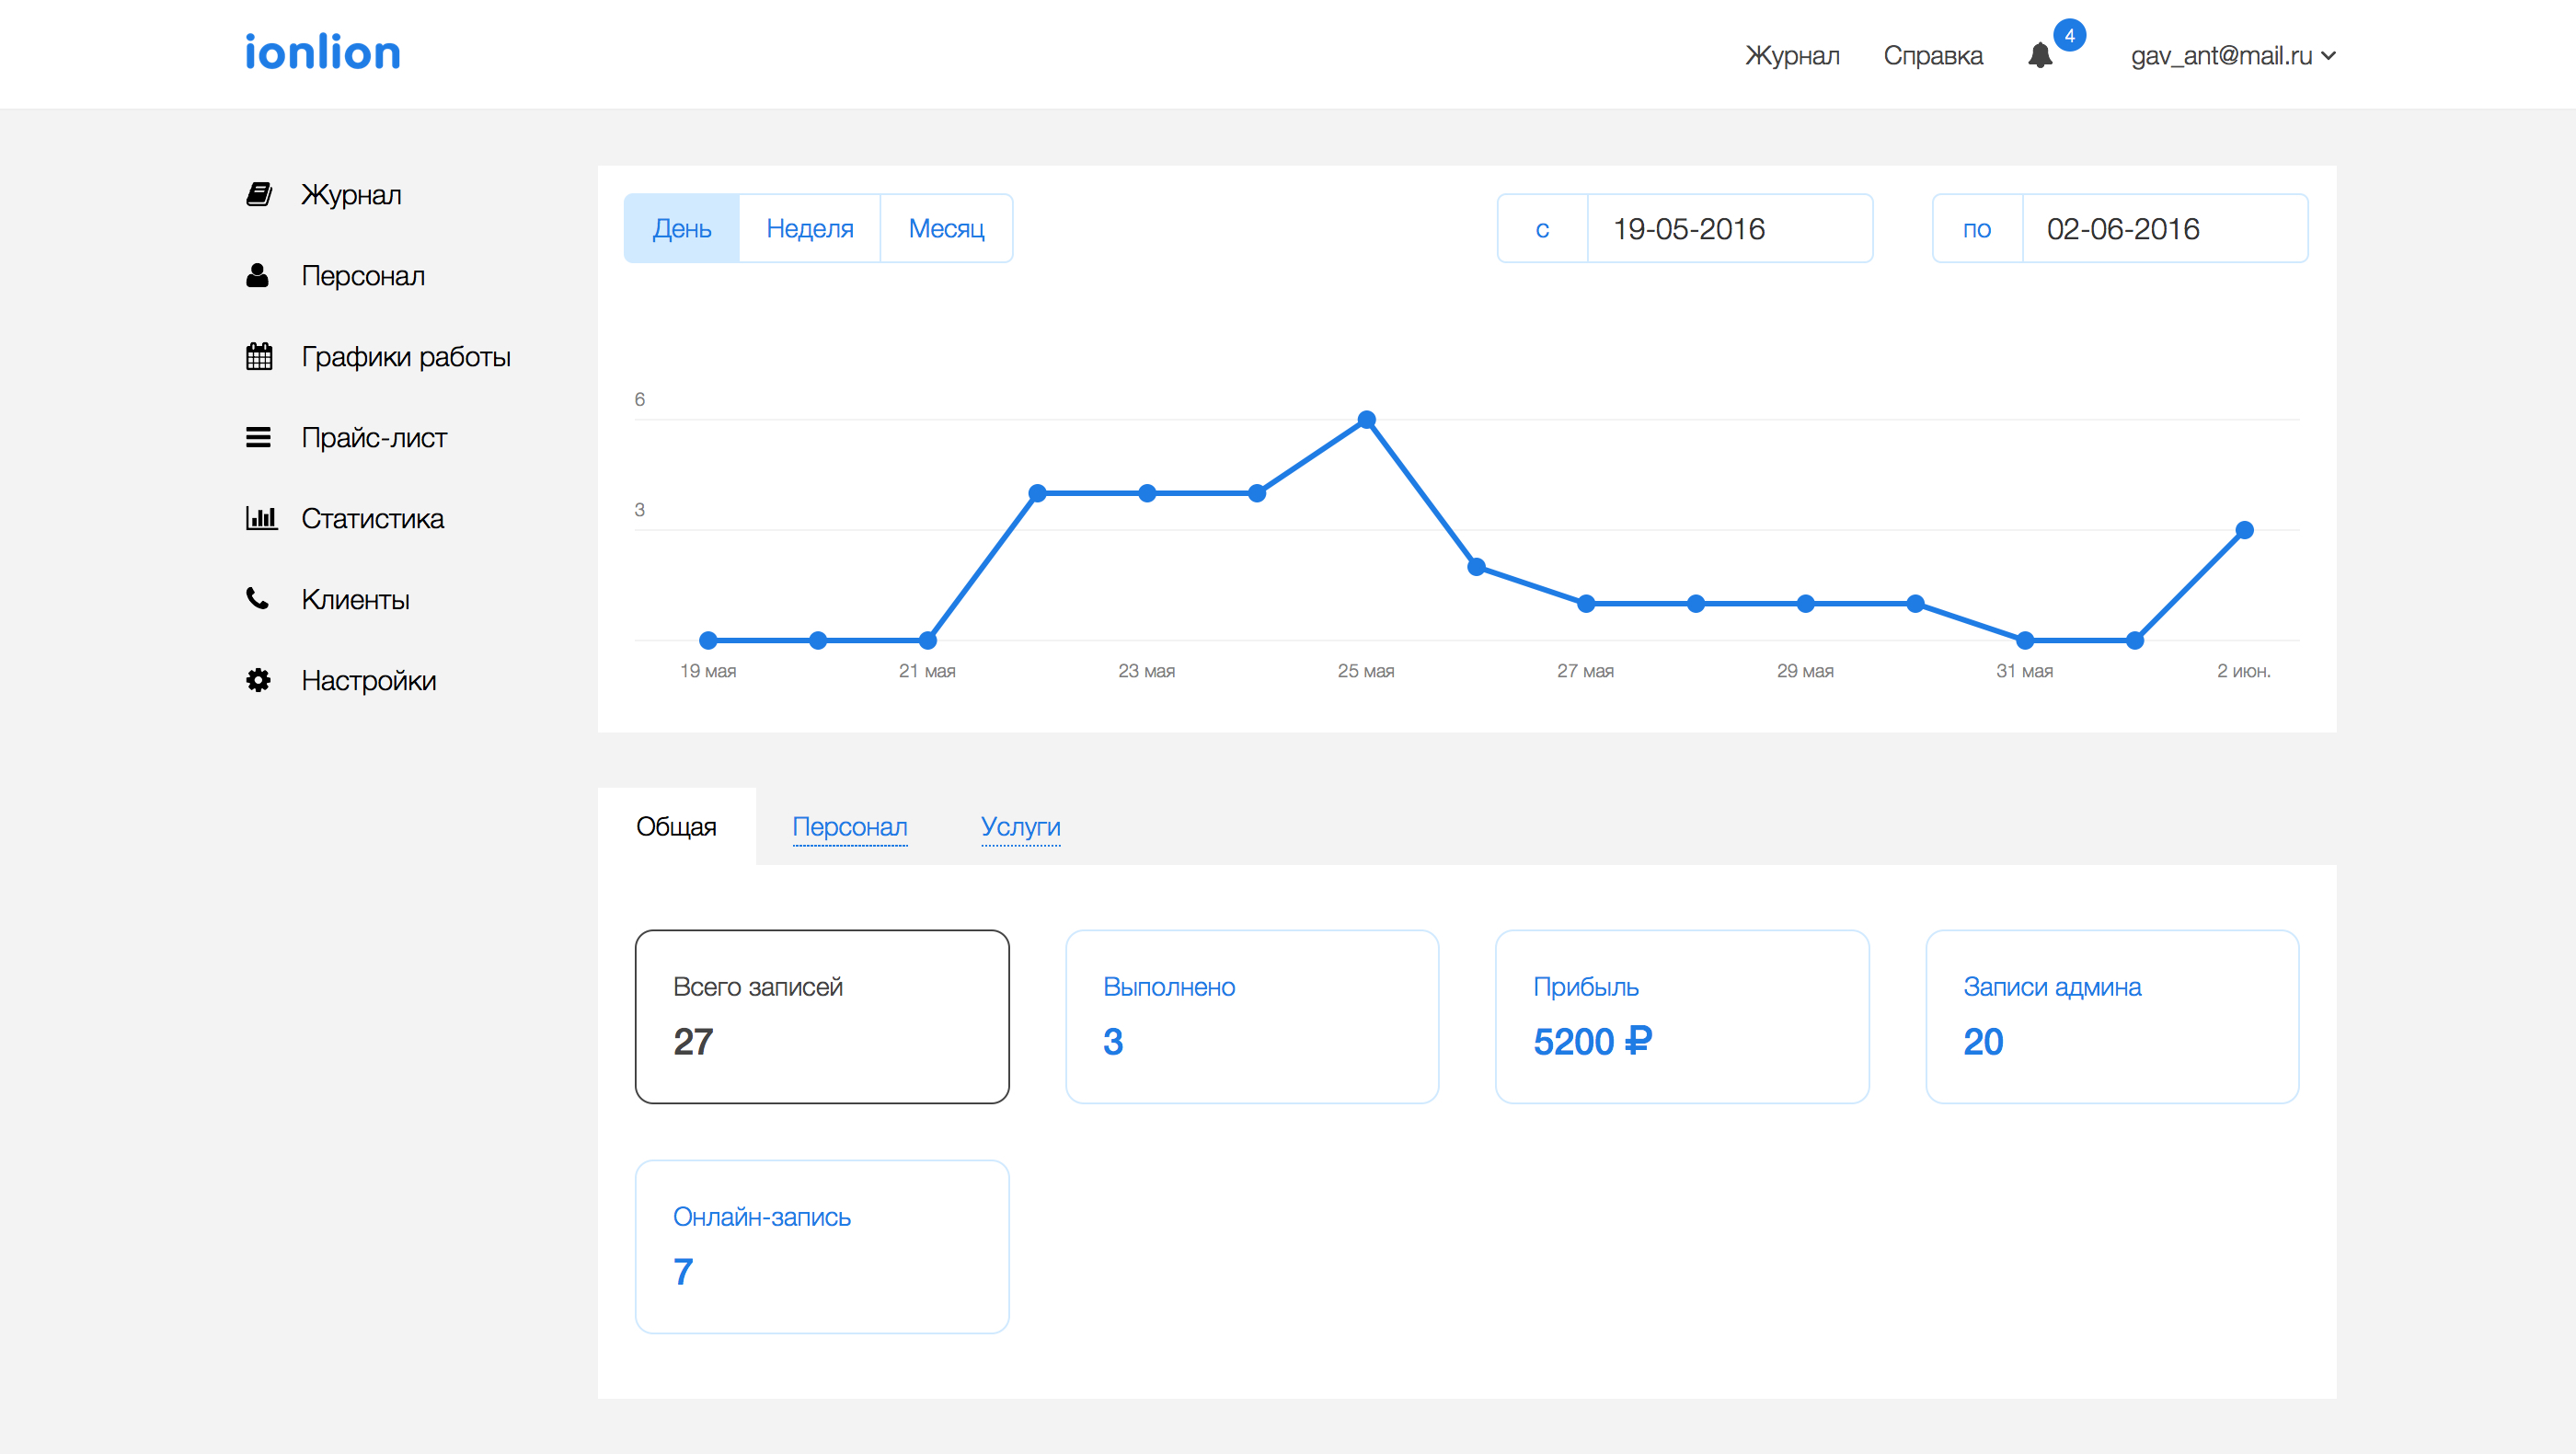The width and height of the screenshot is (2576, 1454).
Task: Click the book icon beside Журнал in sidebar
Action: [x=259, y=194]
